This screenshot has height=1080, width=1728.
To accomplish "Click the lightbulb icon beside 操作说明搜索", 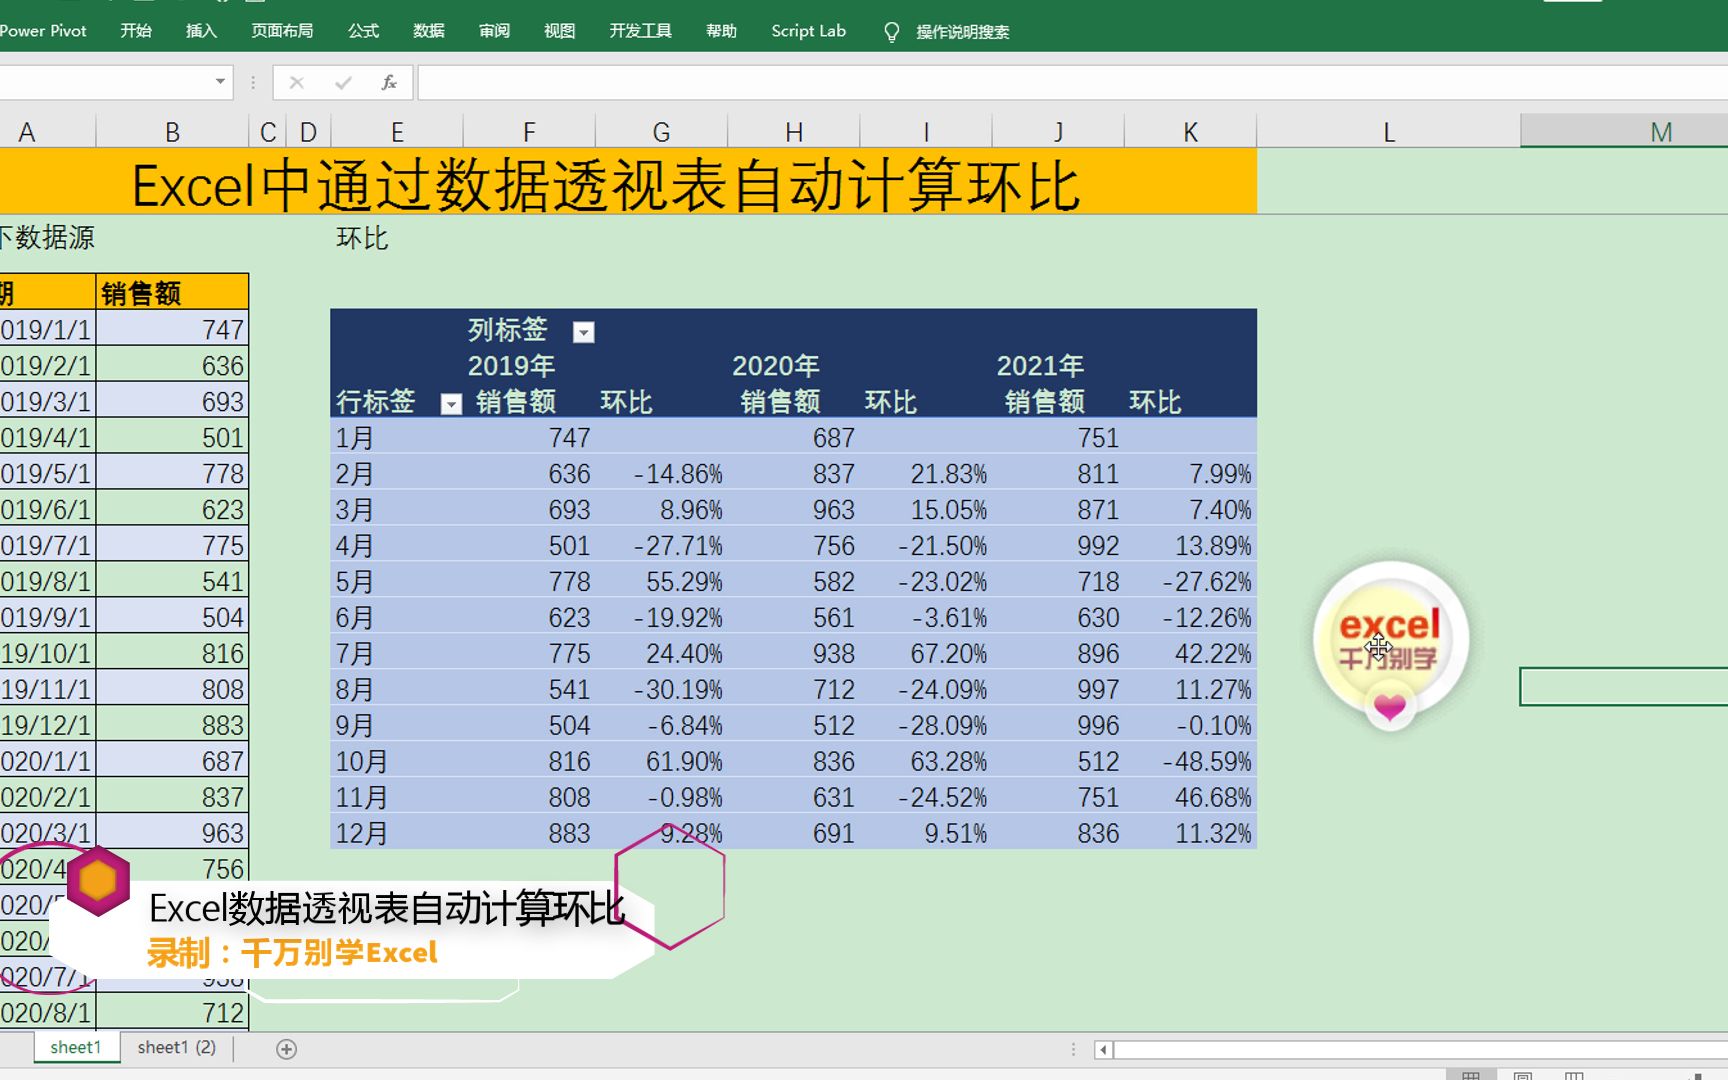I will (x=891, y=31).
